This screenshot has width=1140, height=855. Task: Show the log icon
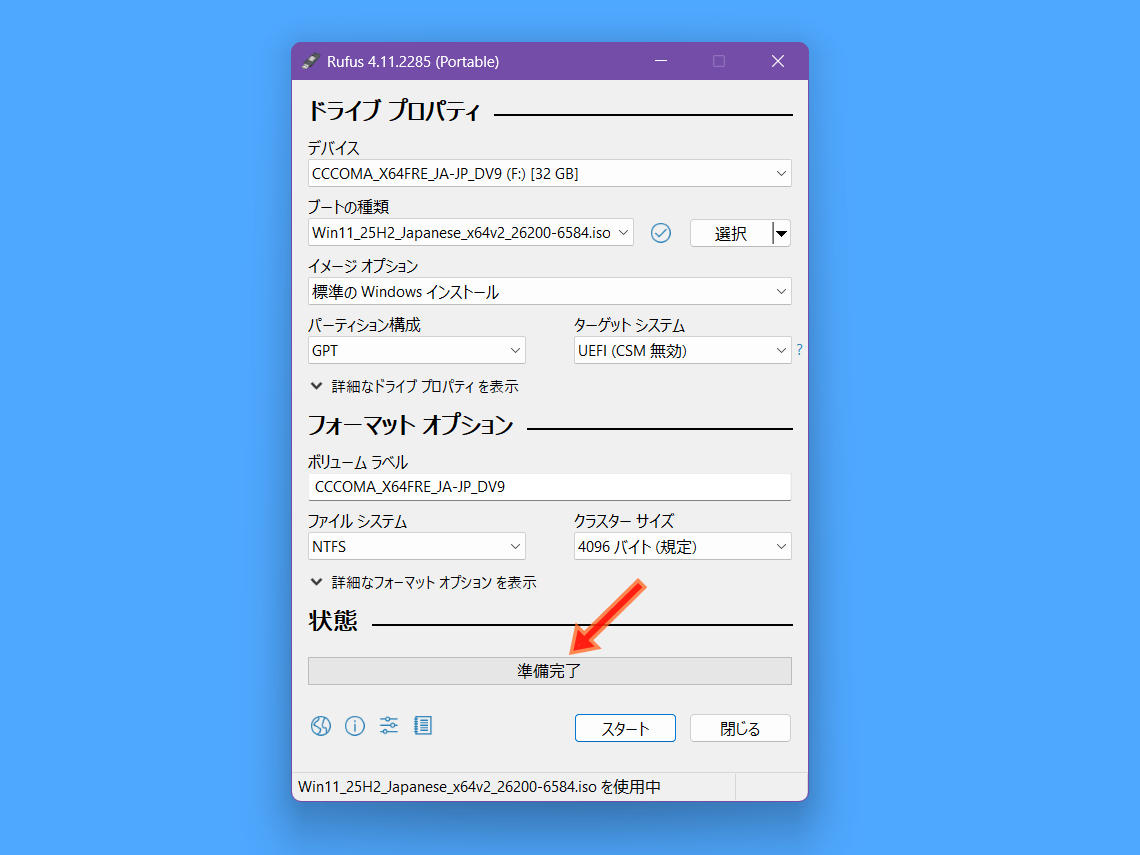pos(423,726)
